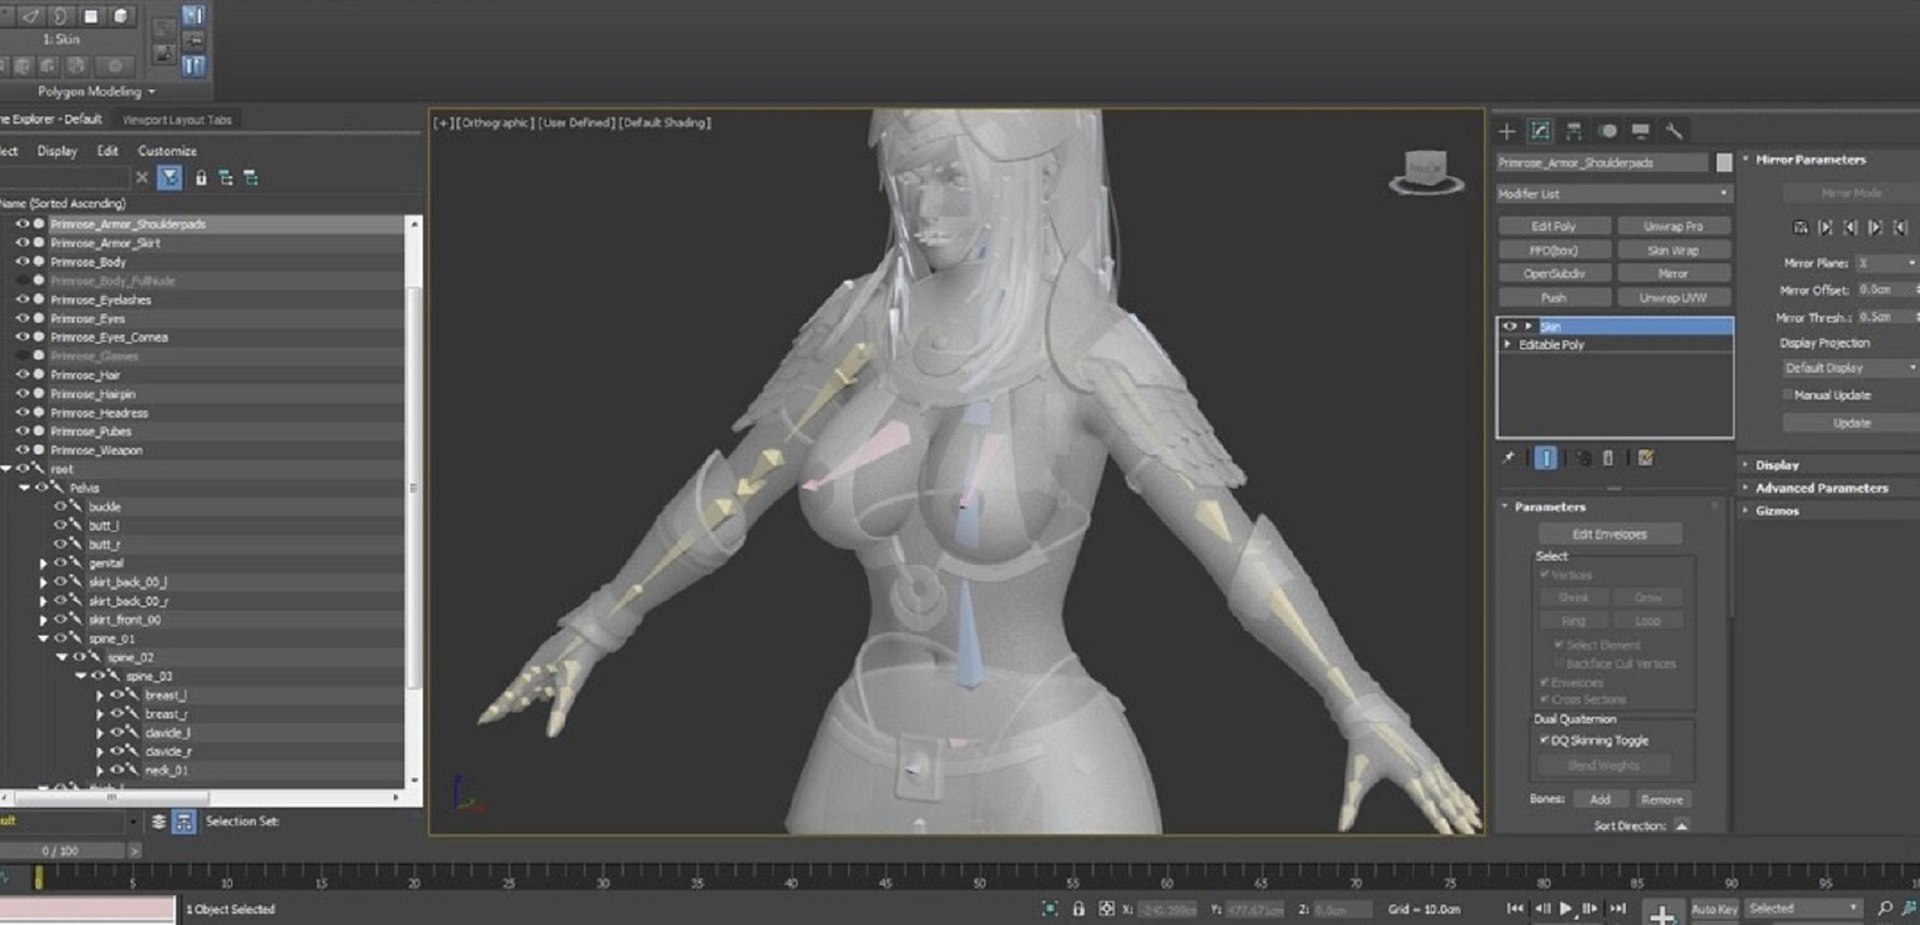The height and width of the screenshot is (925, 1920).
Task: Click the ViewCube in viewport corner
Action: pyautogui.click(x=1426, y=171)
